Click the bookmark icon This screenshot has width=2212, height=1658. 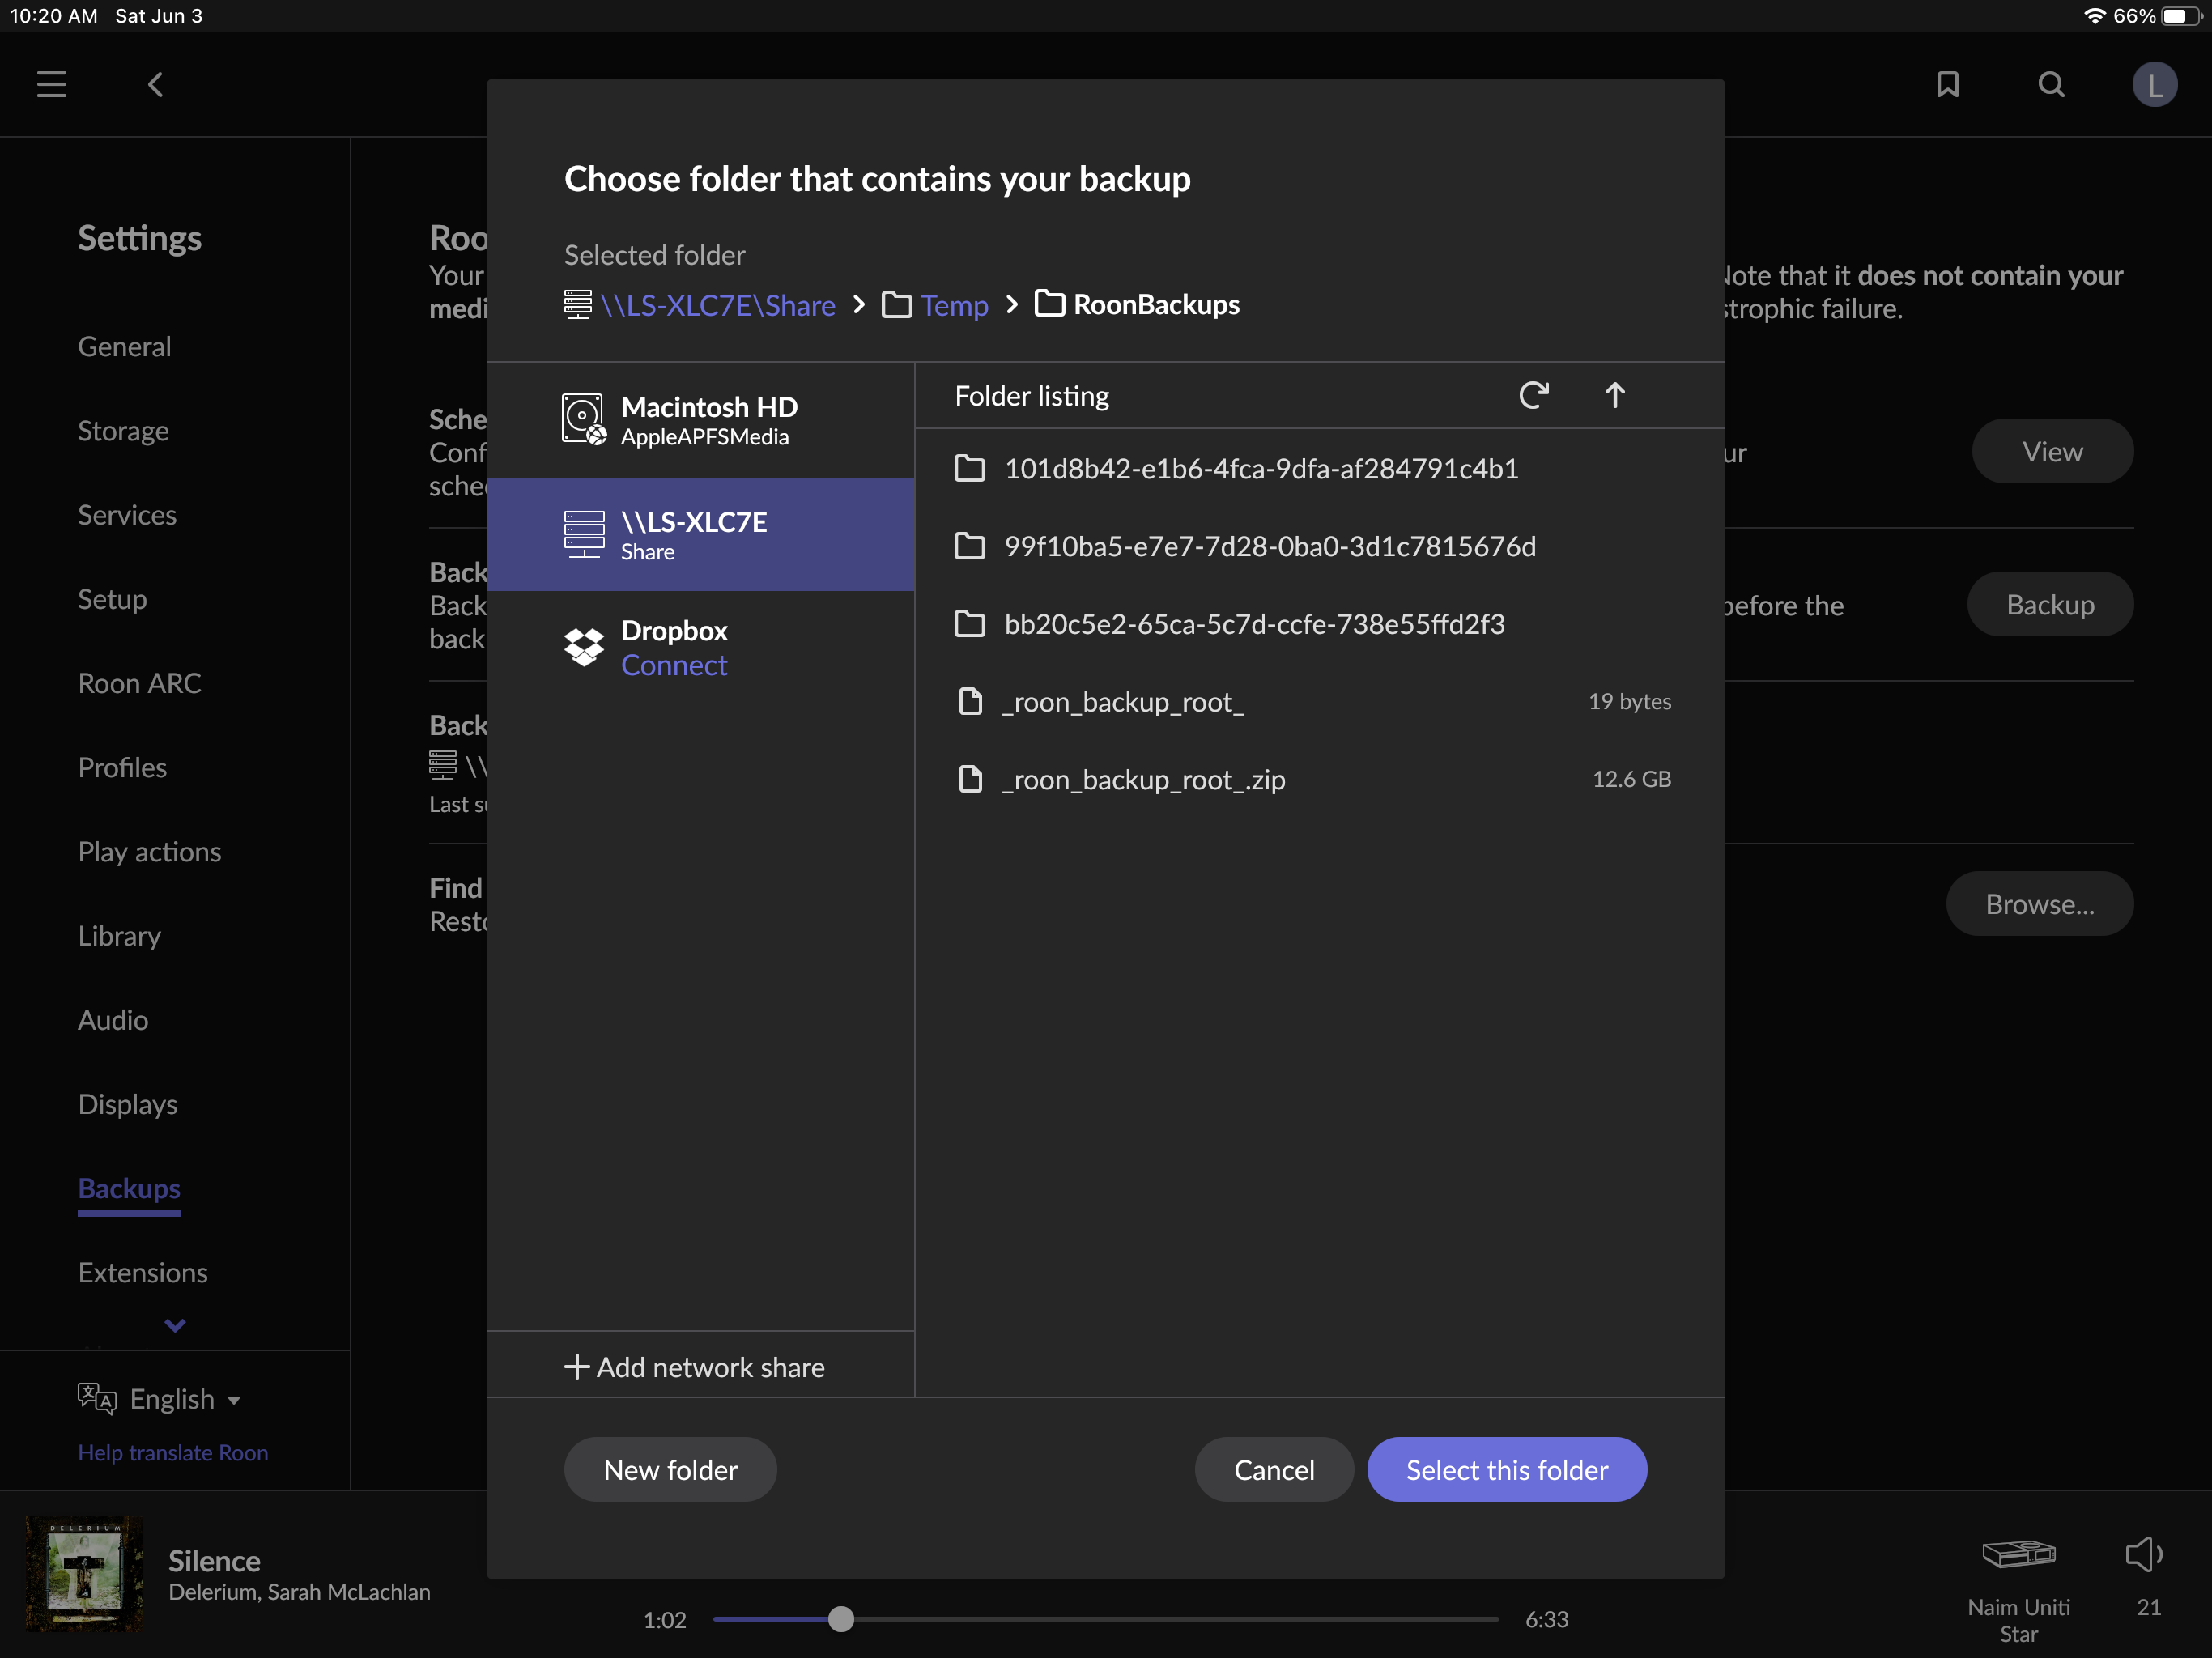[x=1947, y=84]
